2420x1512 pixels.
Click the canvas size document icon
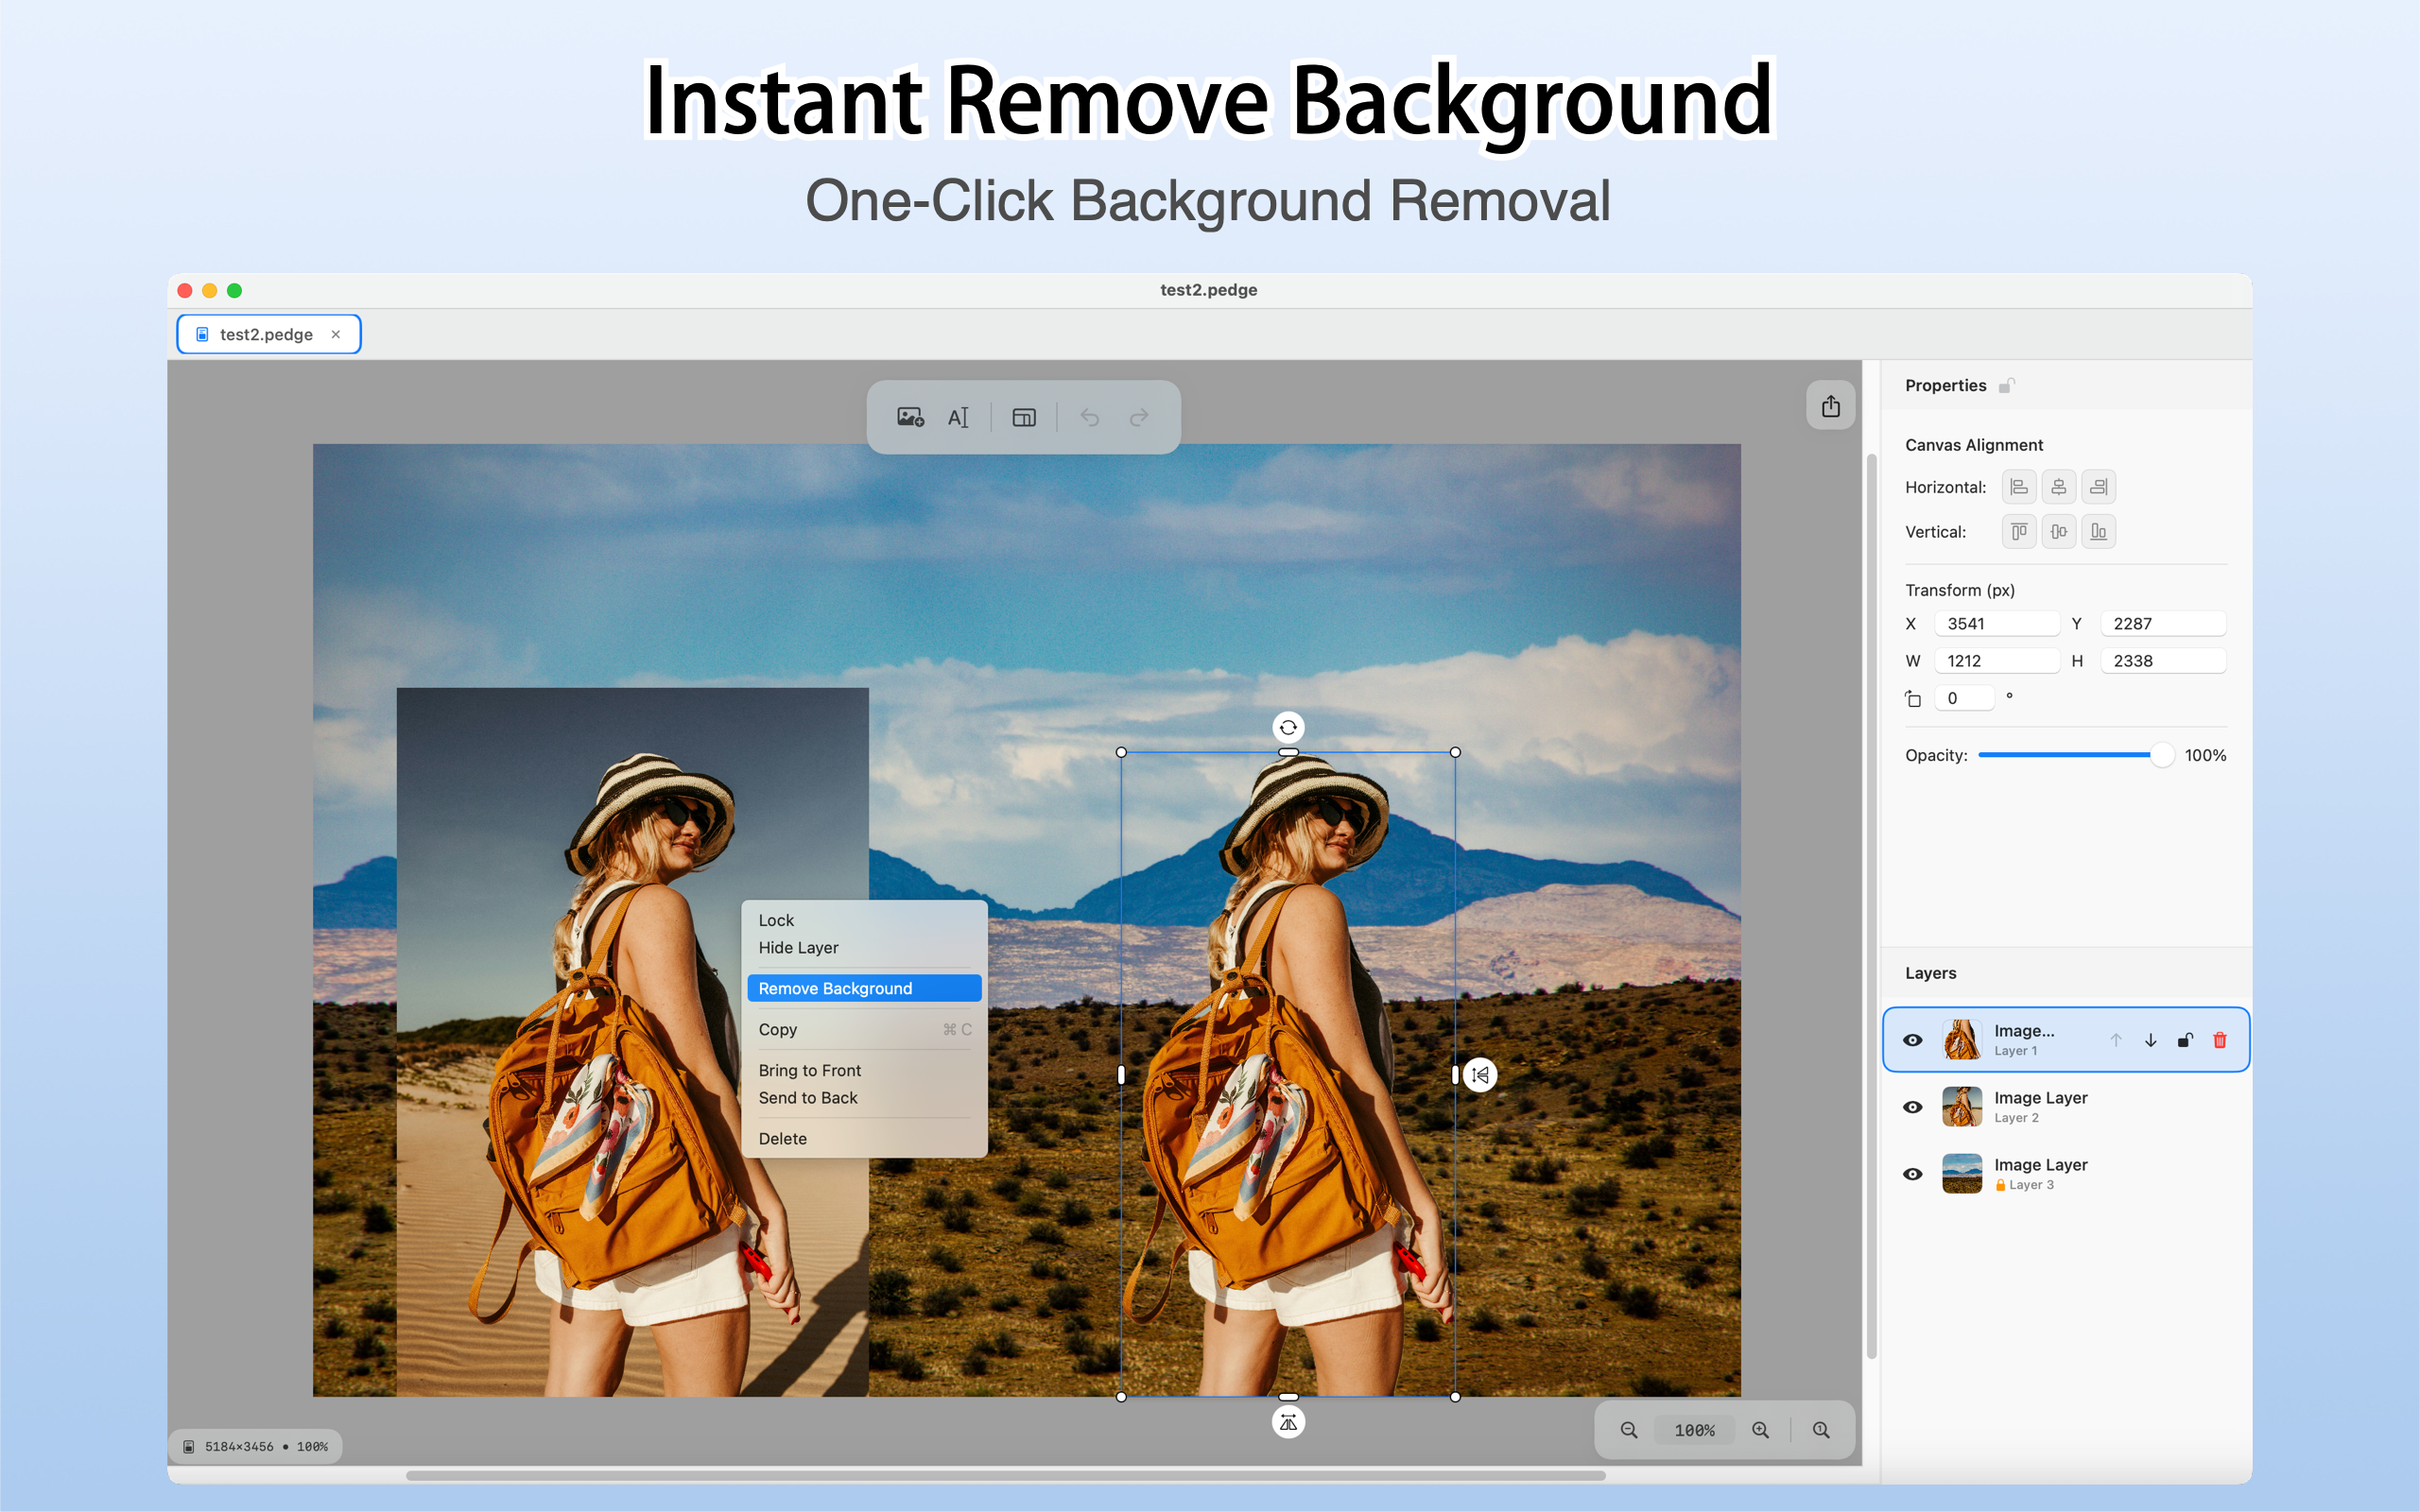coord(189,1446)
